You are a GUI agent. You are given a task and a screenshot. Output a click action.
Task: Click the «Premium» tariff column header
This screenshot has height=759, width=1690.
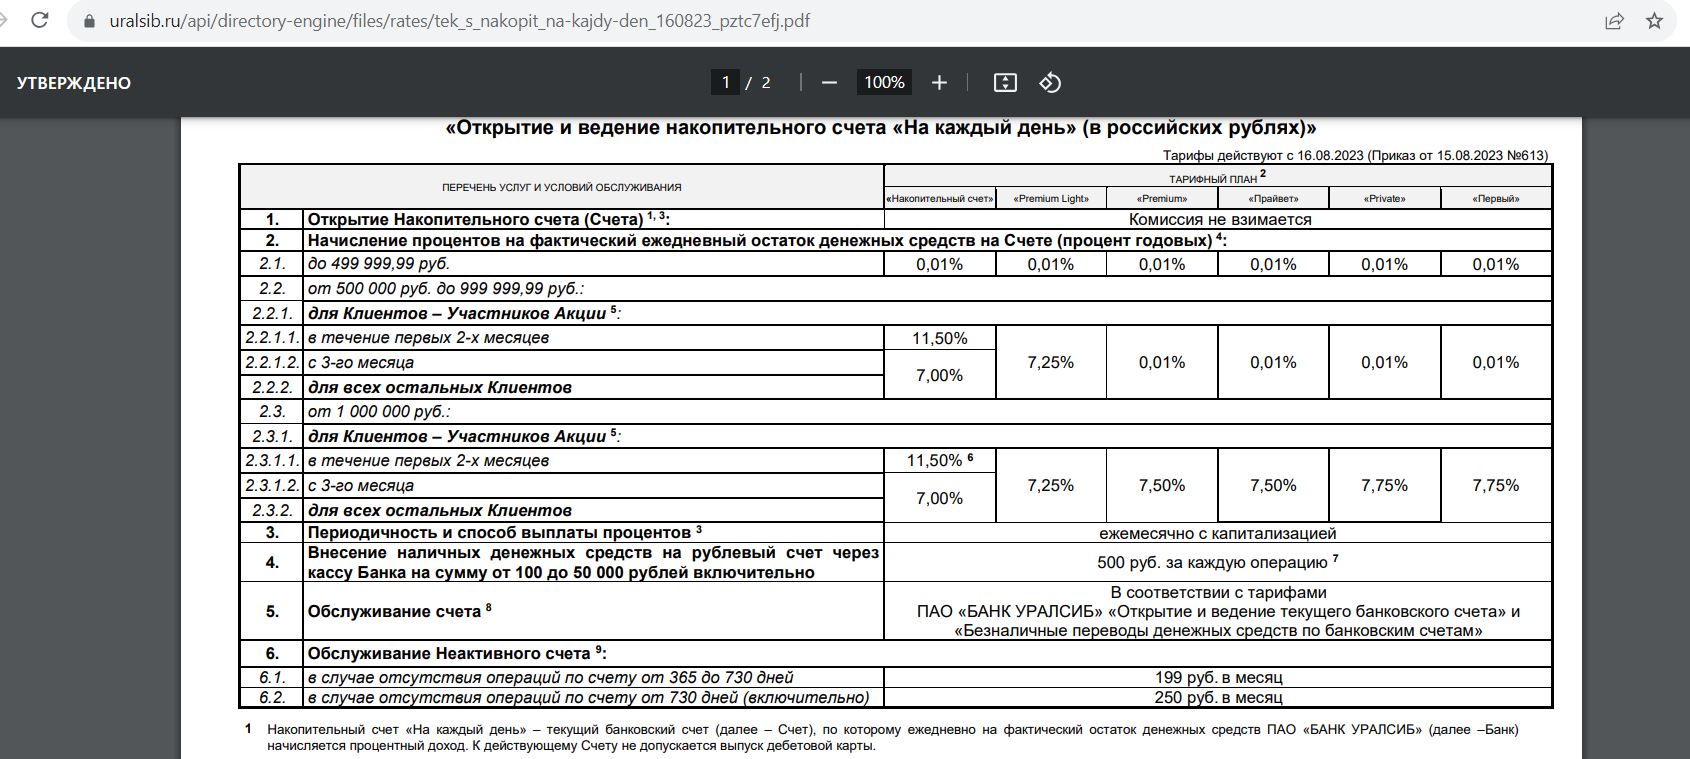pyautogui.click(x=1162, y=198)
